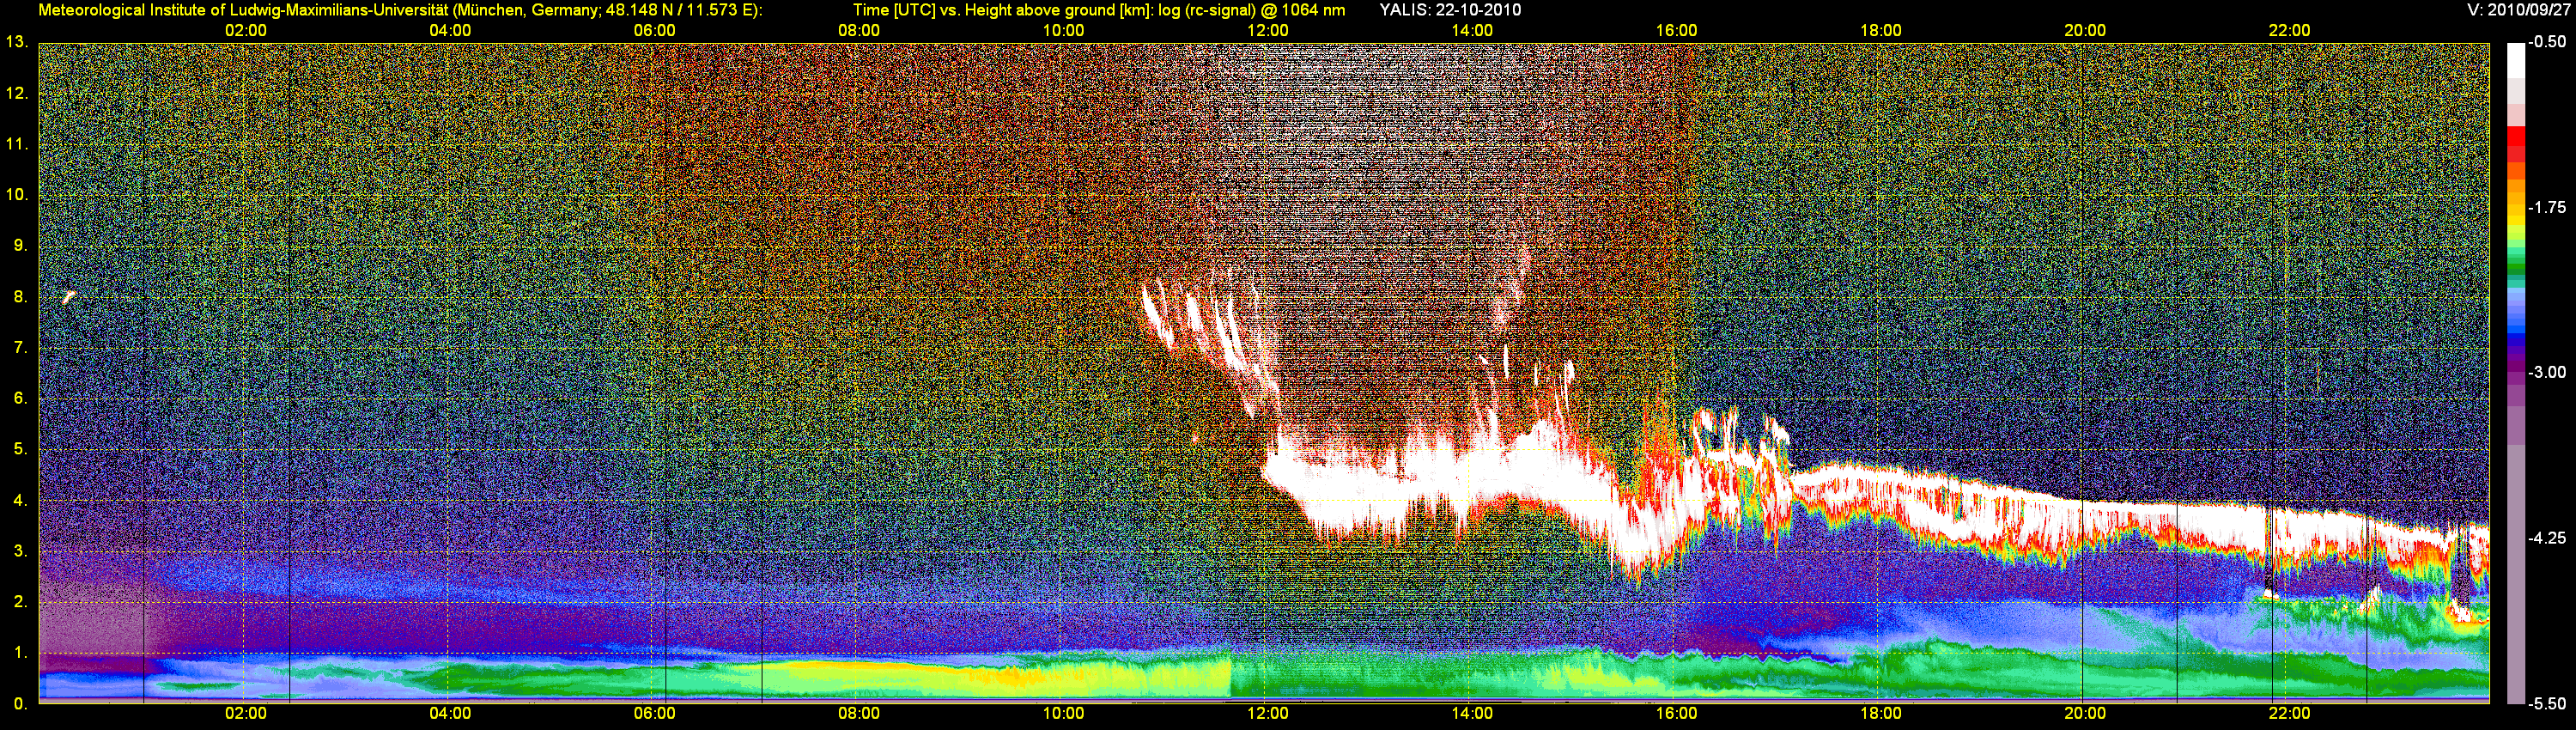The height and width of the screenshot is (730, 2576).
Task: Select 08:00 on the bottom time axis
Action: (859, 713)
